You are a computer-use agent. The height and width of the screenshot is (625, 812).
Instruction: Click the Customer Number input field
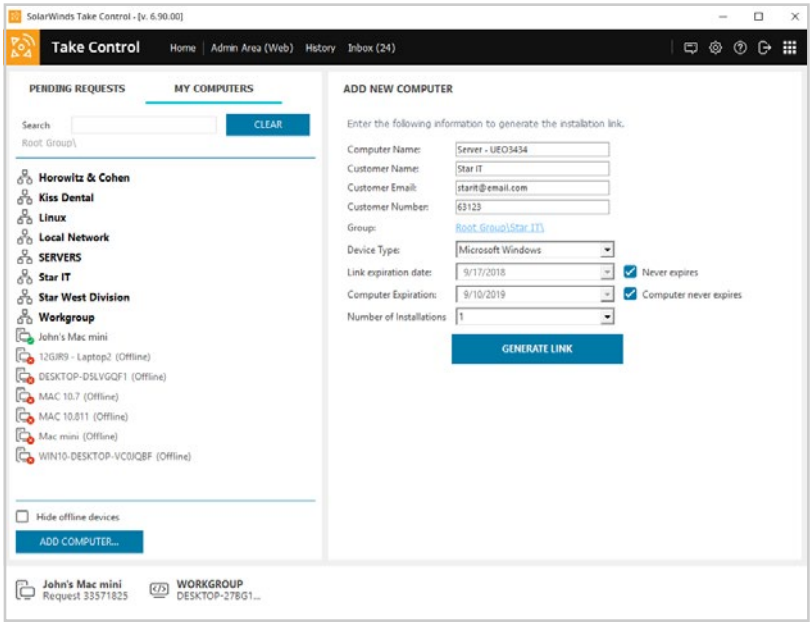[532, 207]
